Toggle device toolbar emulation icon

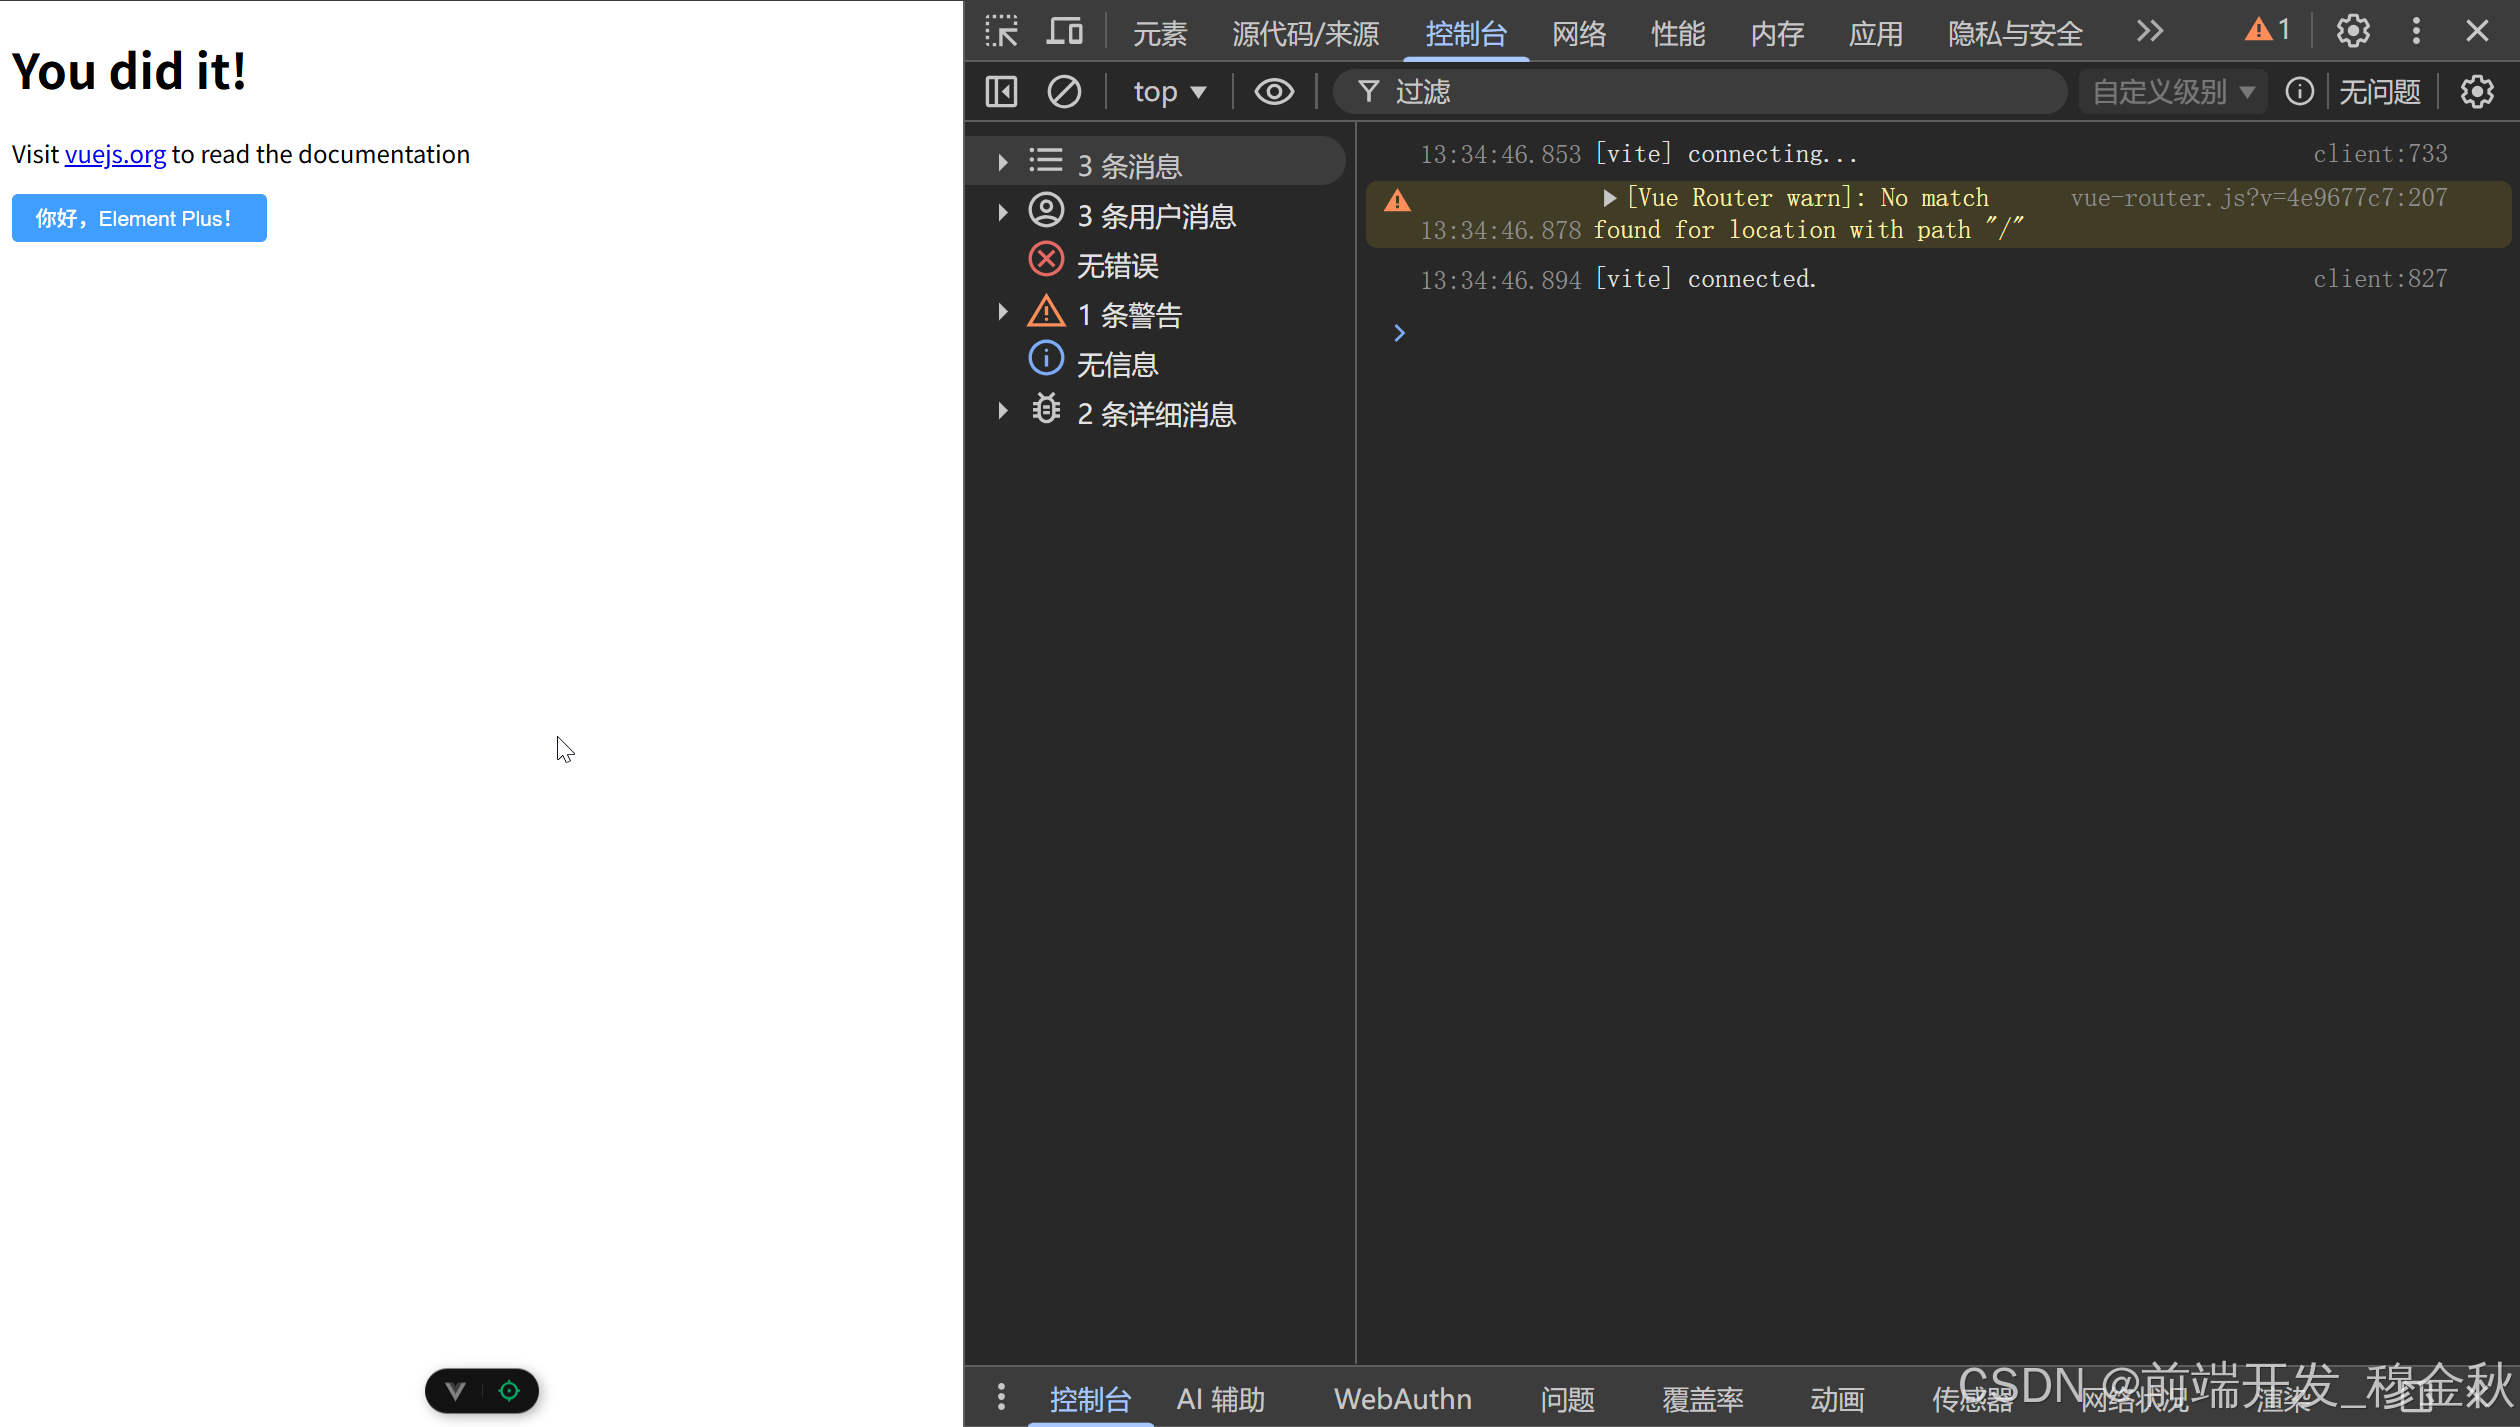[x=1064, y=32]
